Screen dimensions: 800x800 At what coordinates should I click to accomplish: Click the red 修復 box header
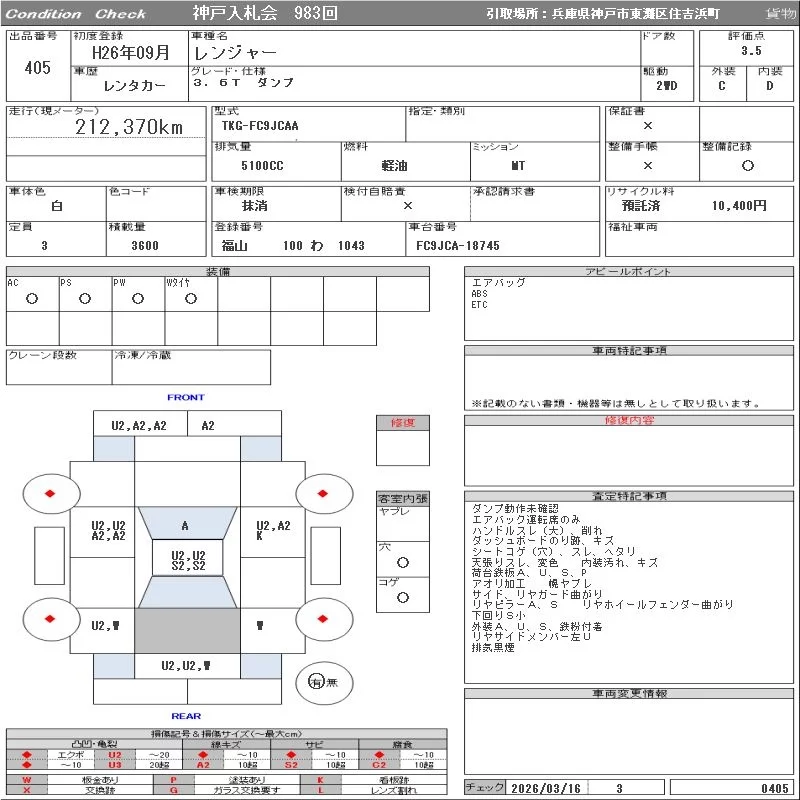pyautogui.click(x=402, y=423)
